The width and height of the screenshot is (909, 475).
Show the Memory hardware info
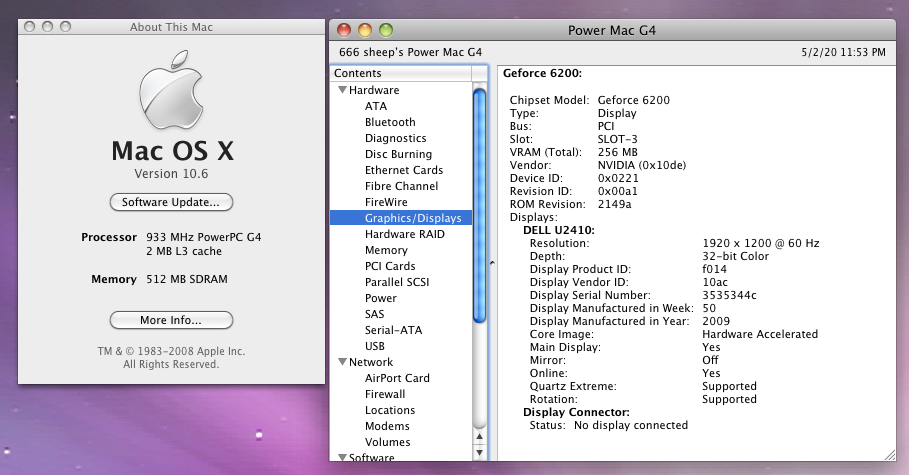(386, 250)
